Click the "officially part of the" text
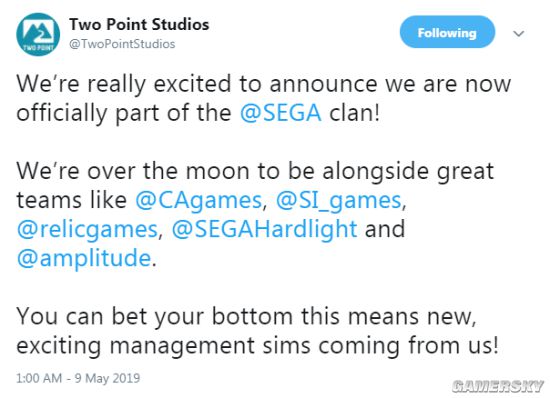Image resolution: width=550 pixels, height=398 pixels. (x=124, y=113)
